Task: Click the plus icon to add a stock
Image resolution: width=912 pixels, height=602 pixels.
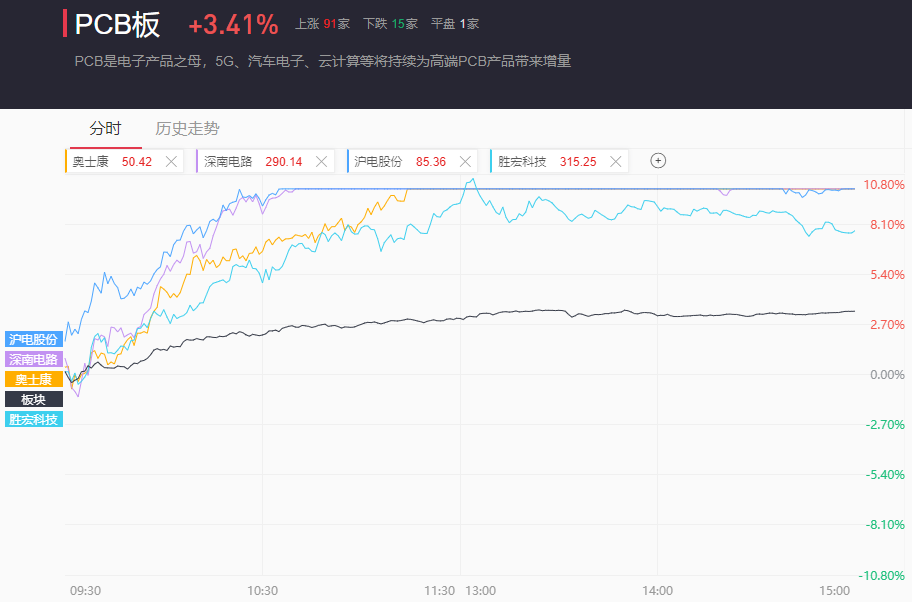Action: tap(658, 161)
